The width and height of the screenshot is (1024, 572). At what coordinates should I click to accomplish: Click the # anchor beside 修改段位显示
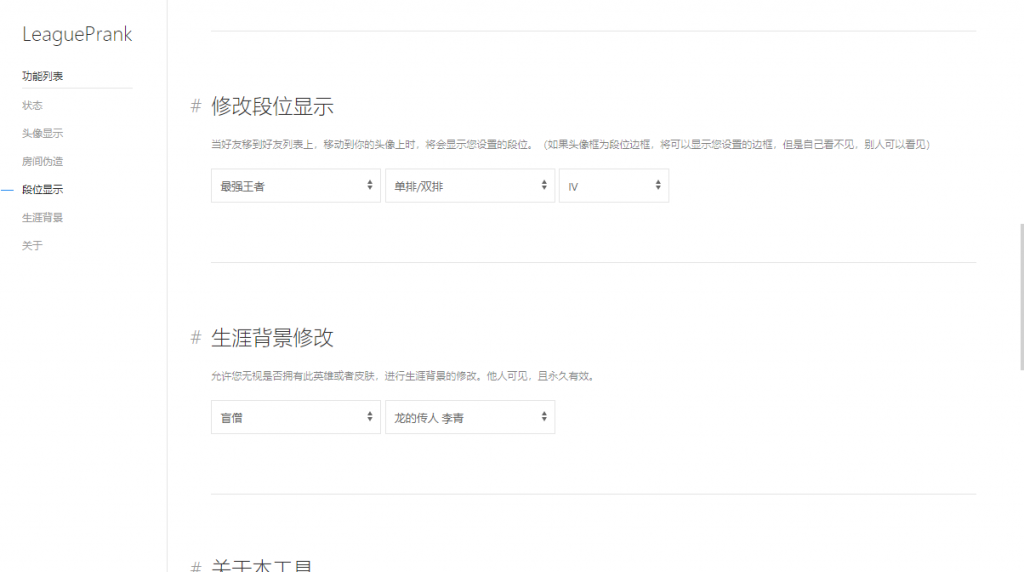196,106
